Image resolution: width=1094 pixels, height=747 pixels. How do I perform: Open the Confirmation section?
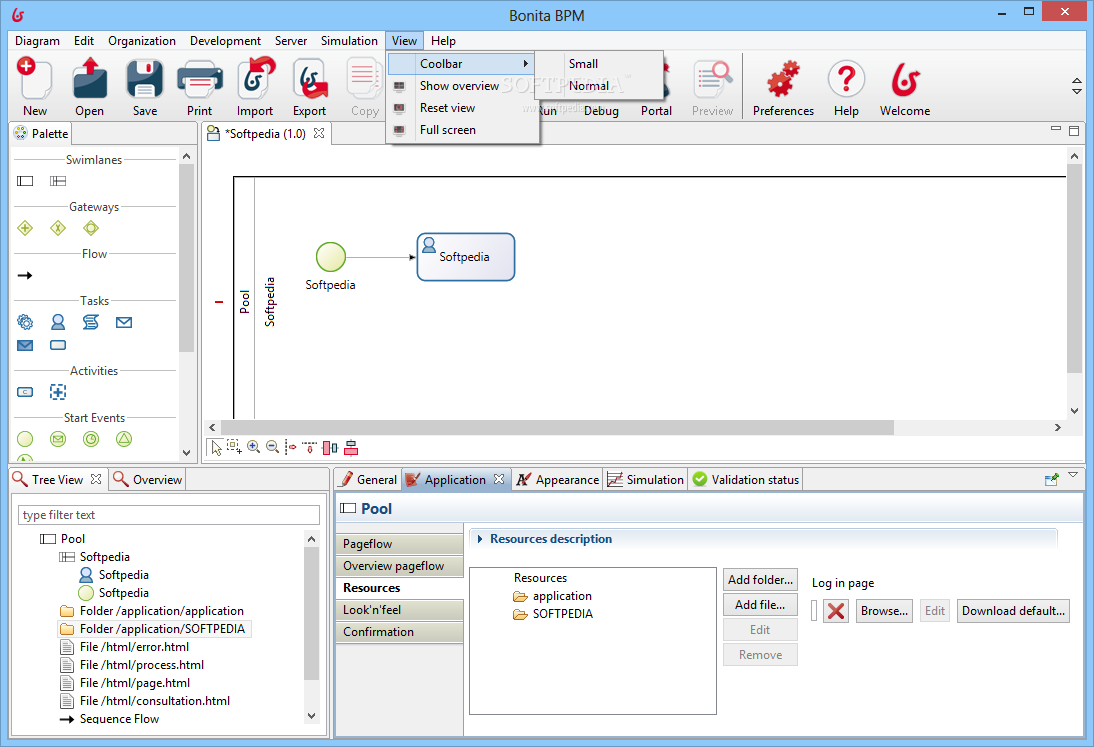(400, 632)
